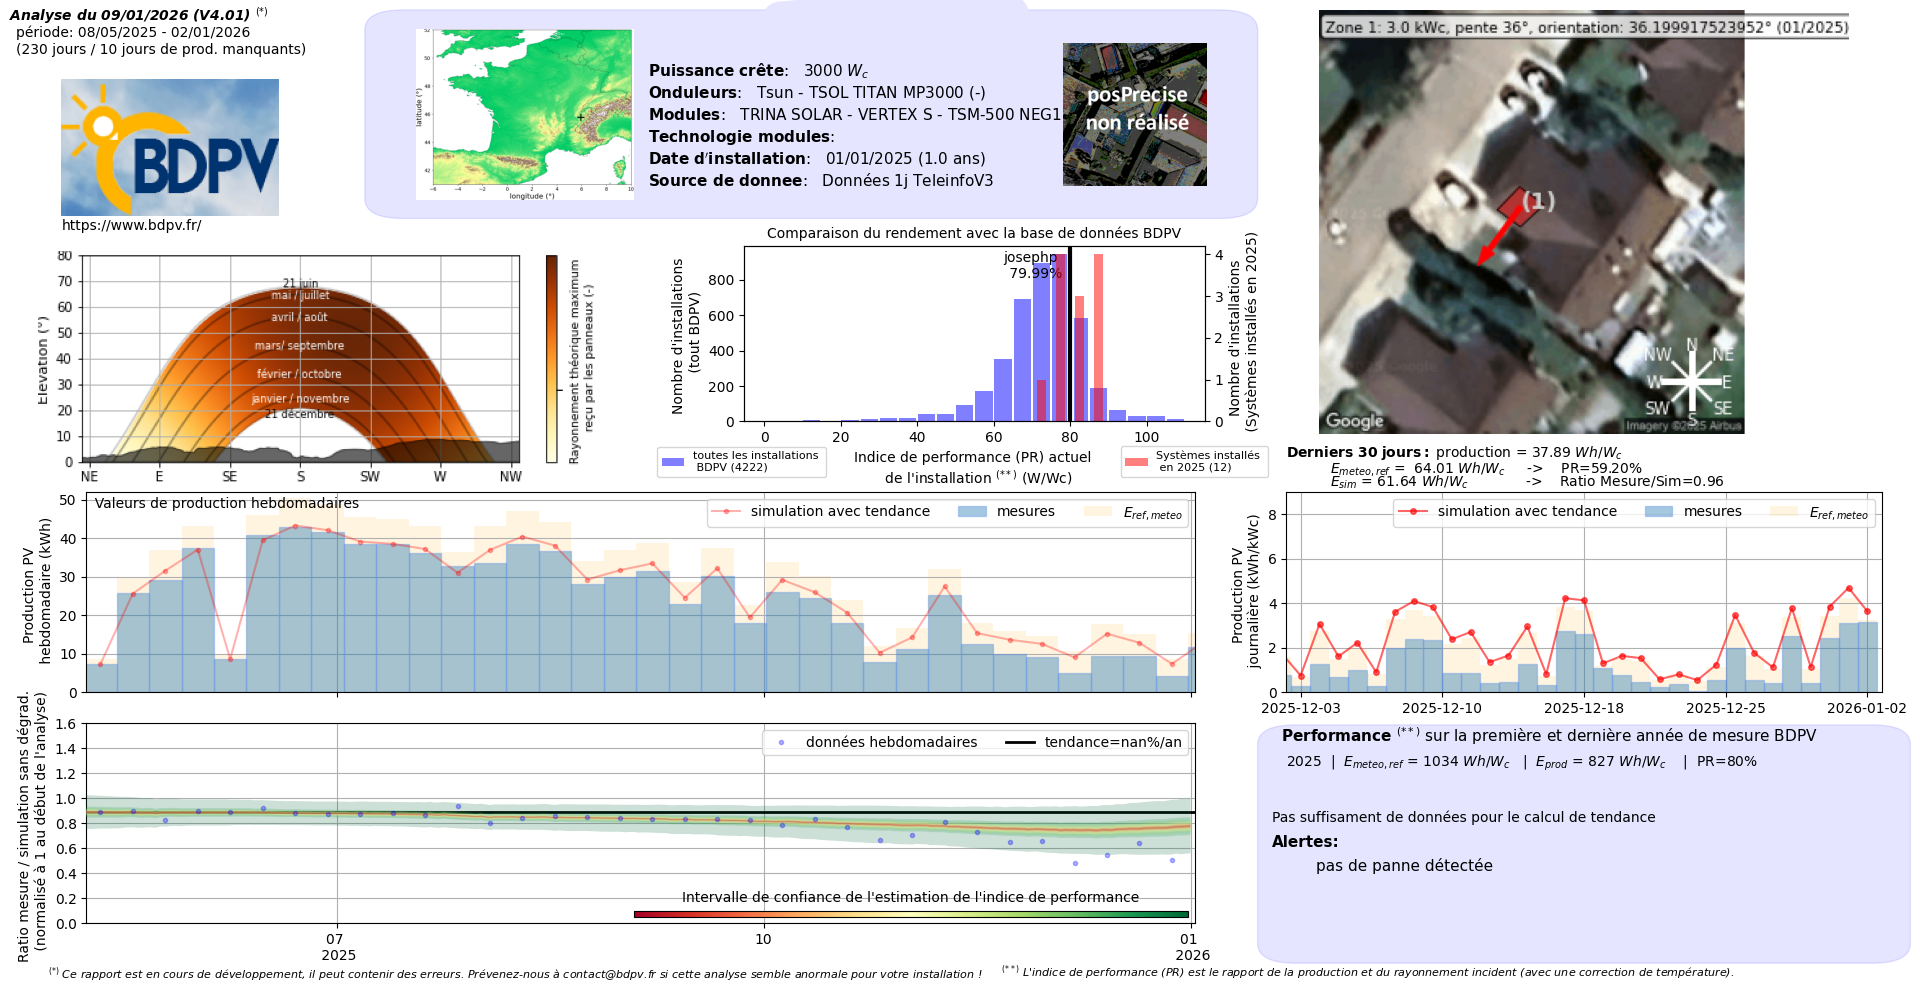Click the 'Date d'installation: 01/01/2025' line
Screen dimensions: 1920x993
817,158
